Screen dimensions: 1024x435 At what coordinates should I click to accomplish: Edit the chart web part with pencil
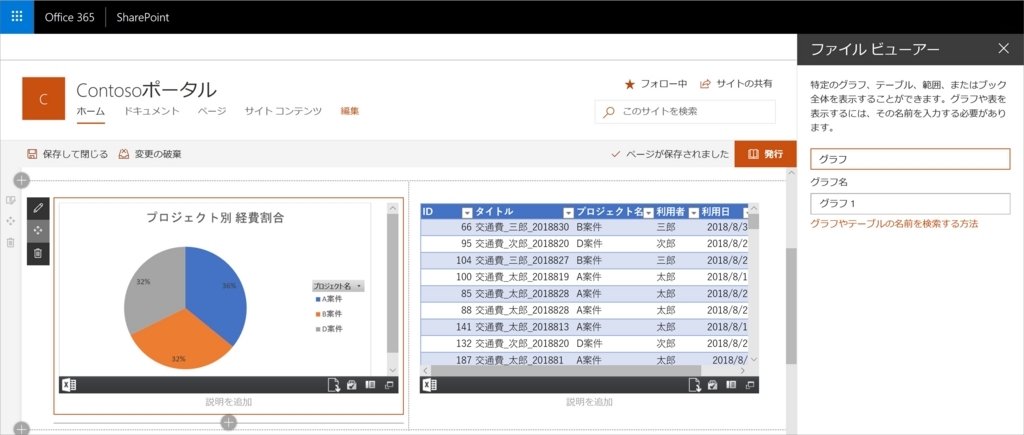(38, 208)
